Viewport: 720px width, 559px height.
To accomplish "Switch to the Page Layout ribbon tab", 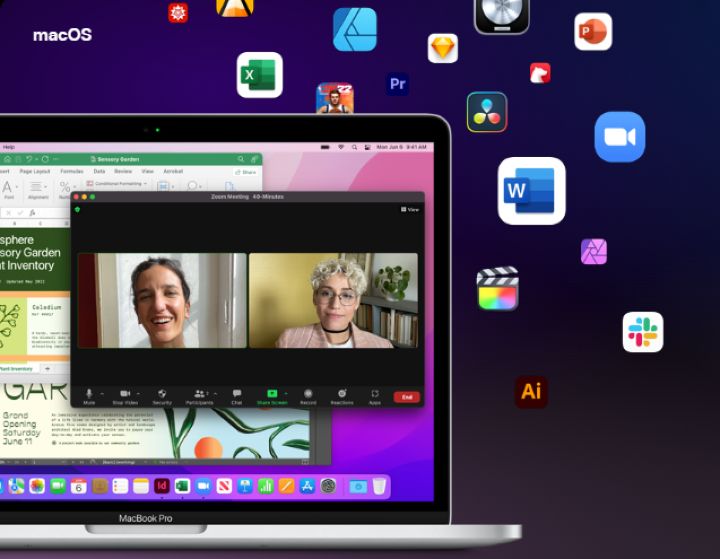I will coord(35,171).
